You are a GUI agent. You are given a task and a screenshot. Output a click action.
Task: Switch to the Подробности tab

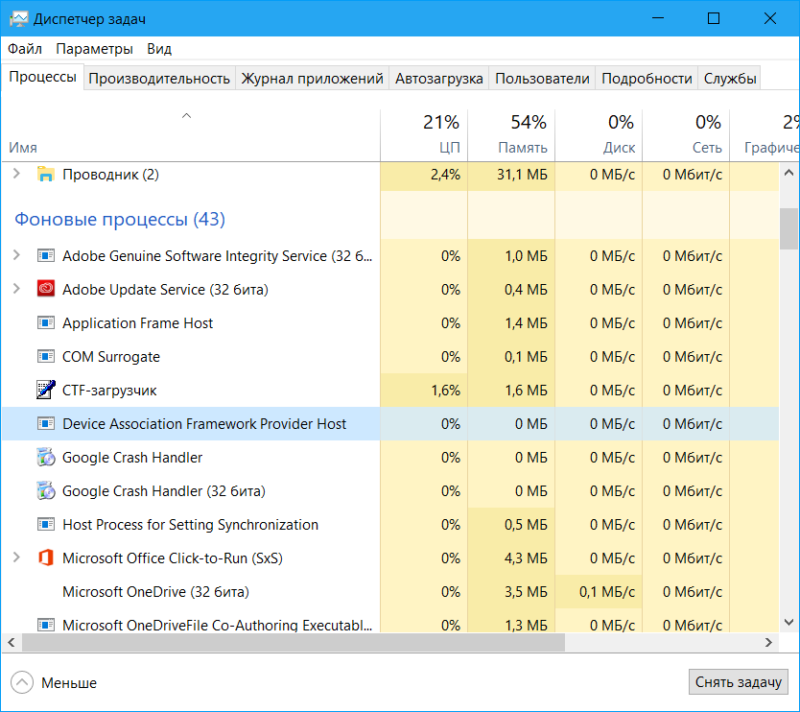click(x=646, y=79)
